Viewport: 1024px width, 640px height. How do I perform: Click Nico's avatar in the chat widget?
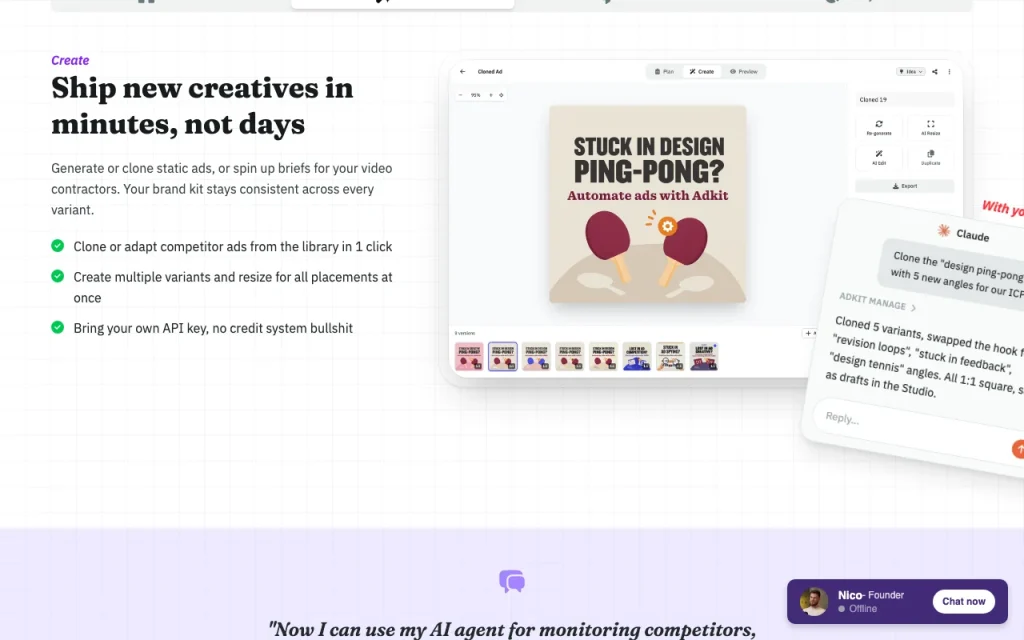point(814,601)
